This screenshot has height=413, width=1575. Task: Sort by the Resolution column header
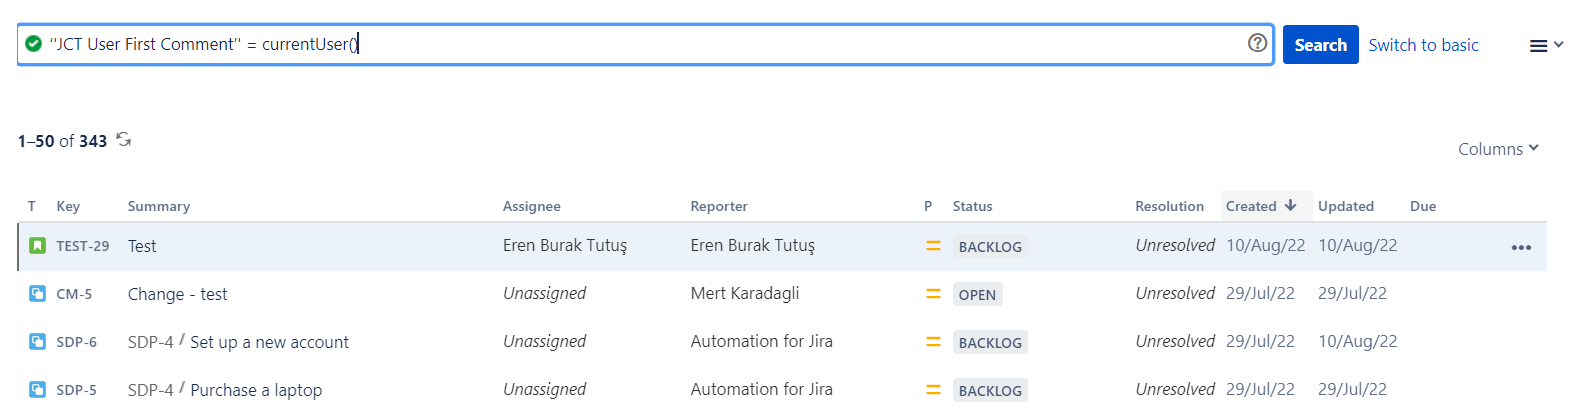[1169, 206]
